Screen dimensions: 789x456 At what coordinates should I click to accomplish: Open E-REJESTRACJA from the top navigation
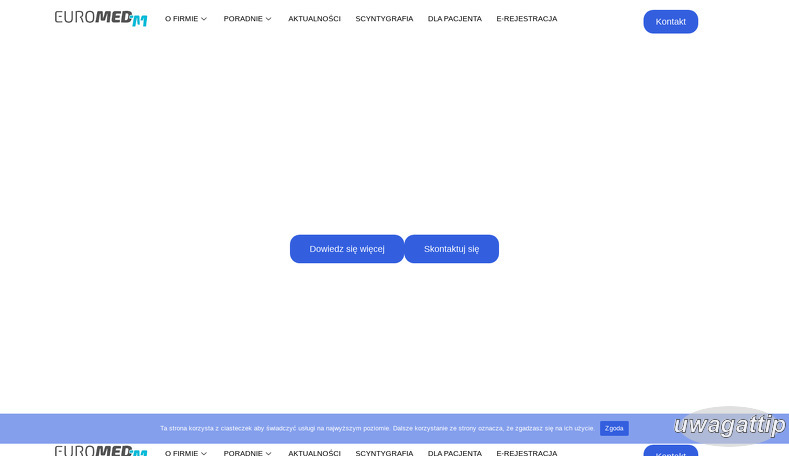coord(526,19)
